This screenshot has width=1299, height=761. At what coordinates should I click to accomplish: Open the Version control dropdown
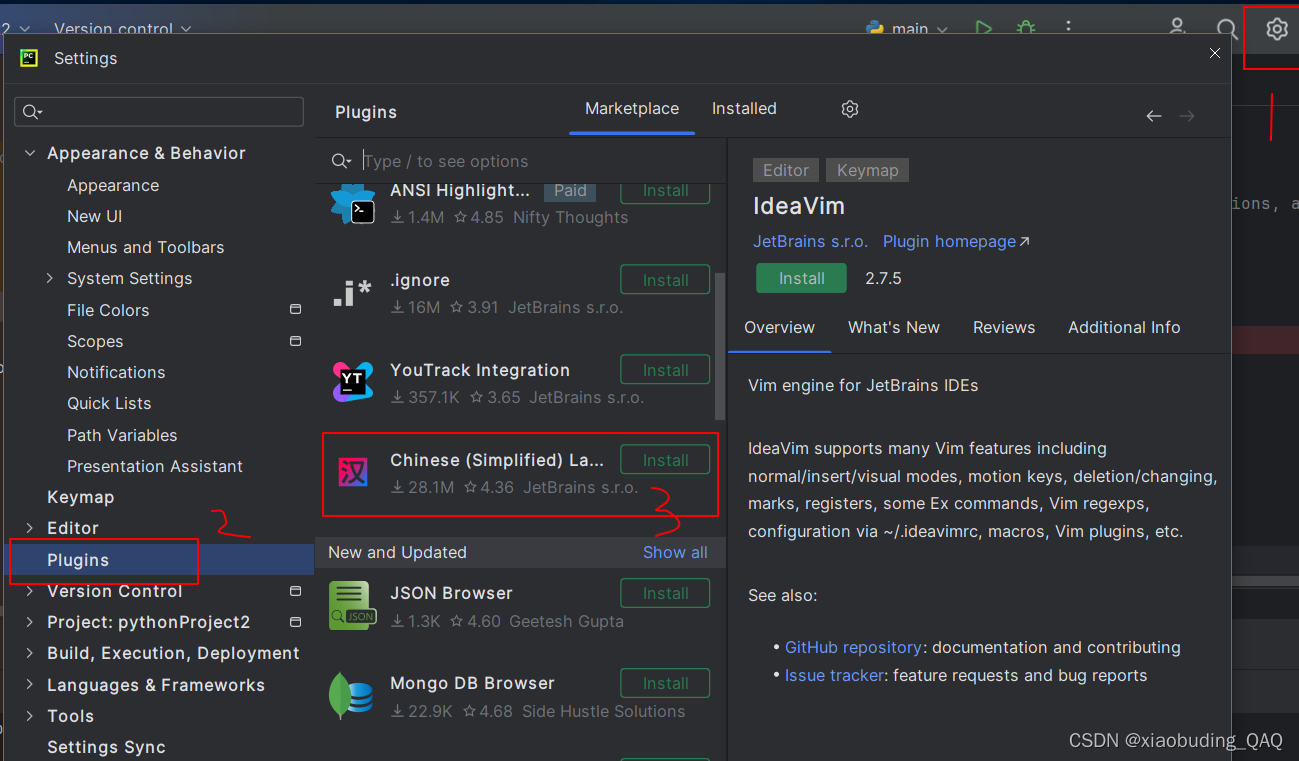[x=122, y=29]
